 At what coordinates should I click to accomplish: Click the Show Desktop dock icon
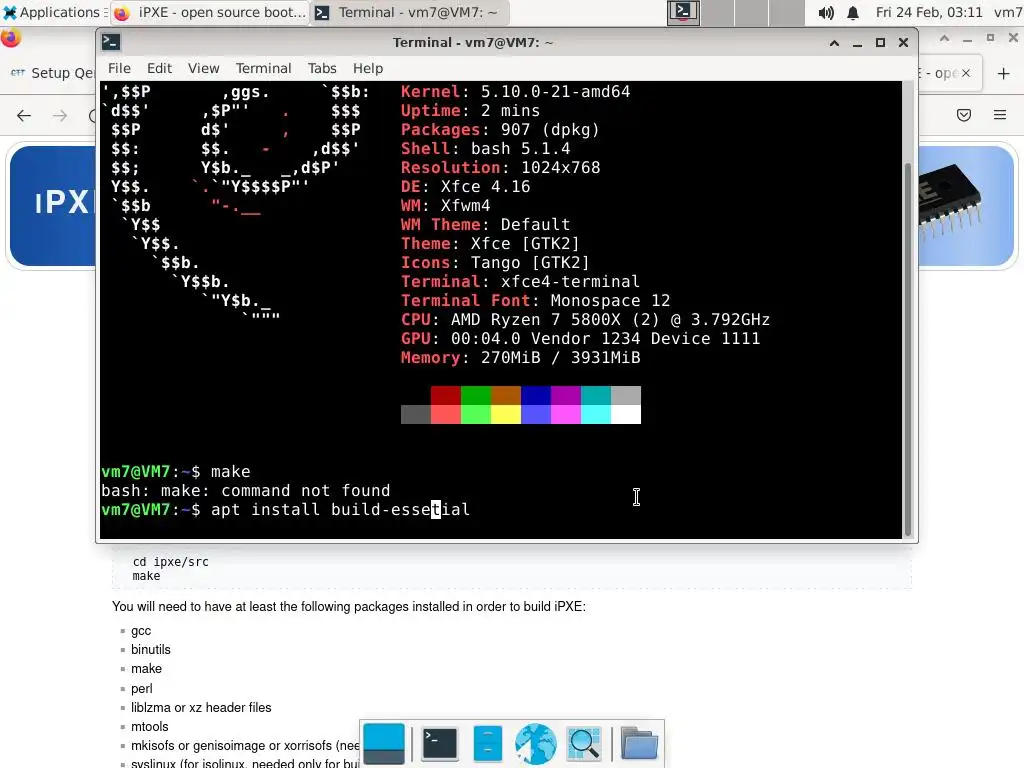pos(384,744)
